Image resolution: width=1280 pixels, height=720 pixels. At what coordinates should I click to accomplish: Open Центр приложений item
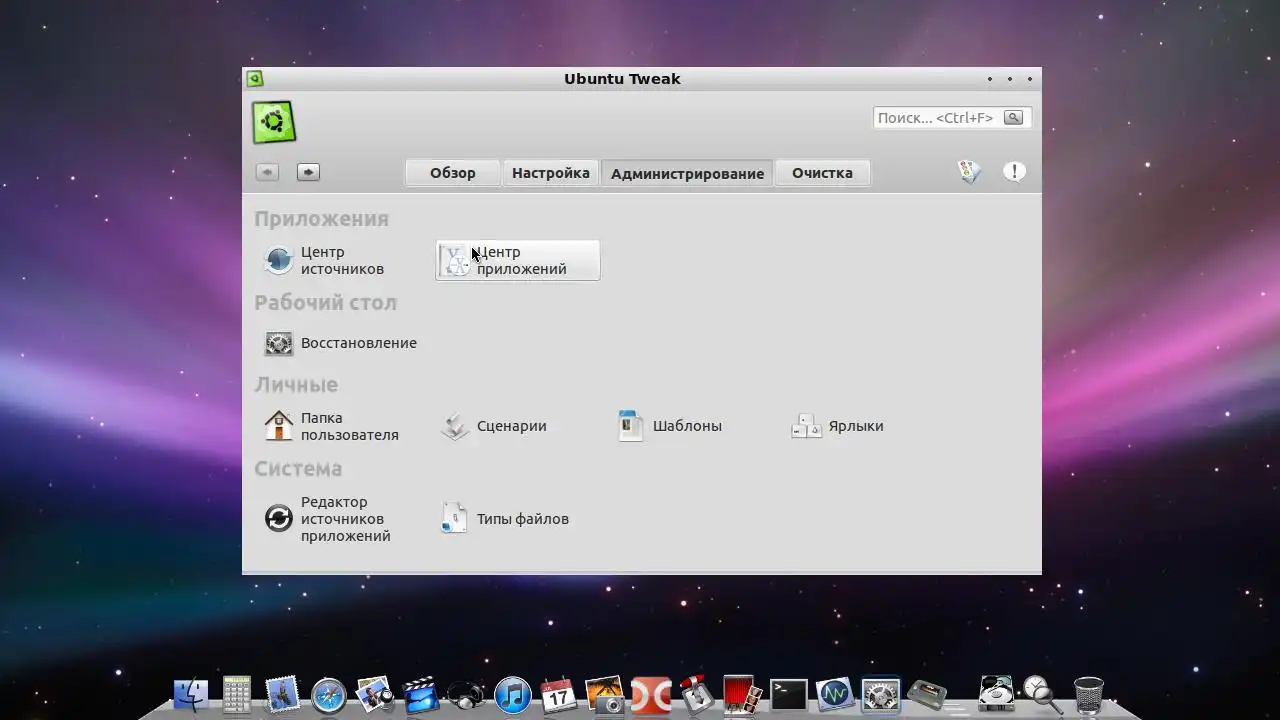click(x=517, y=260)
